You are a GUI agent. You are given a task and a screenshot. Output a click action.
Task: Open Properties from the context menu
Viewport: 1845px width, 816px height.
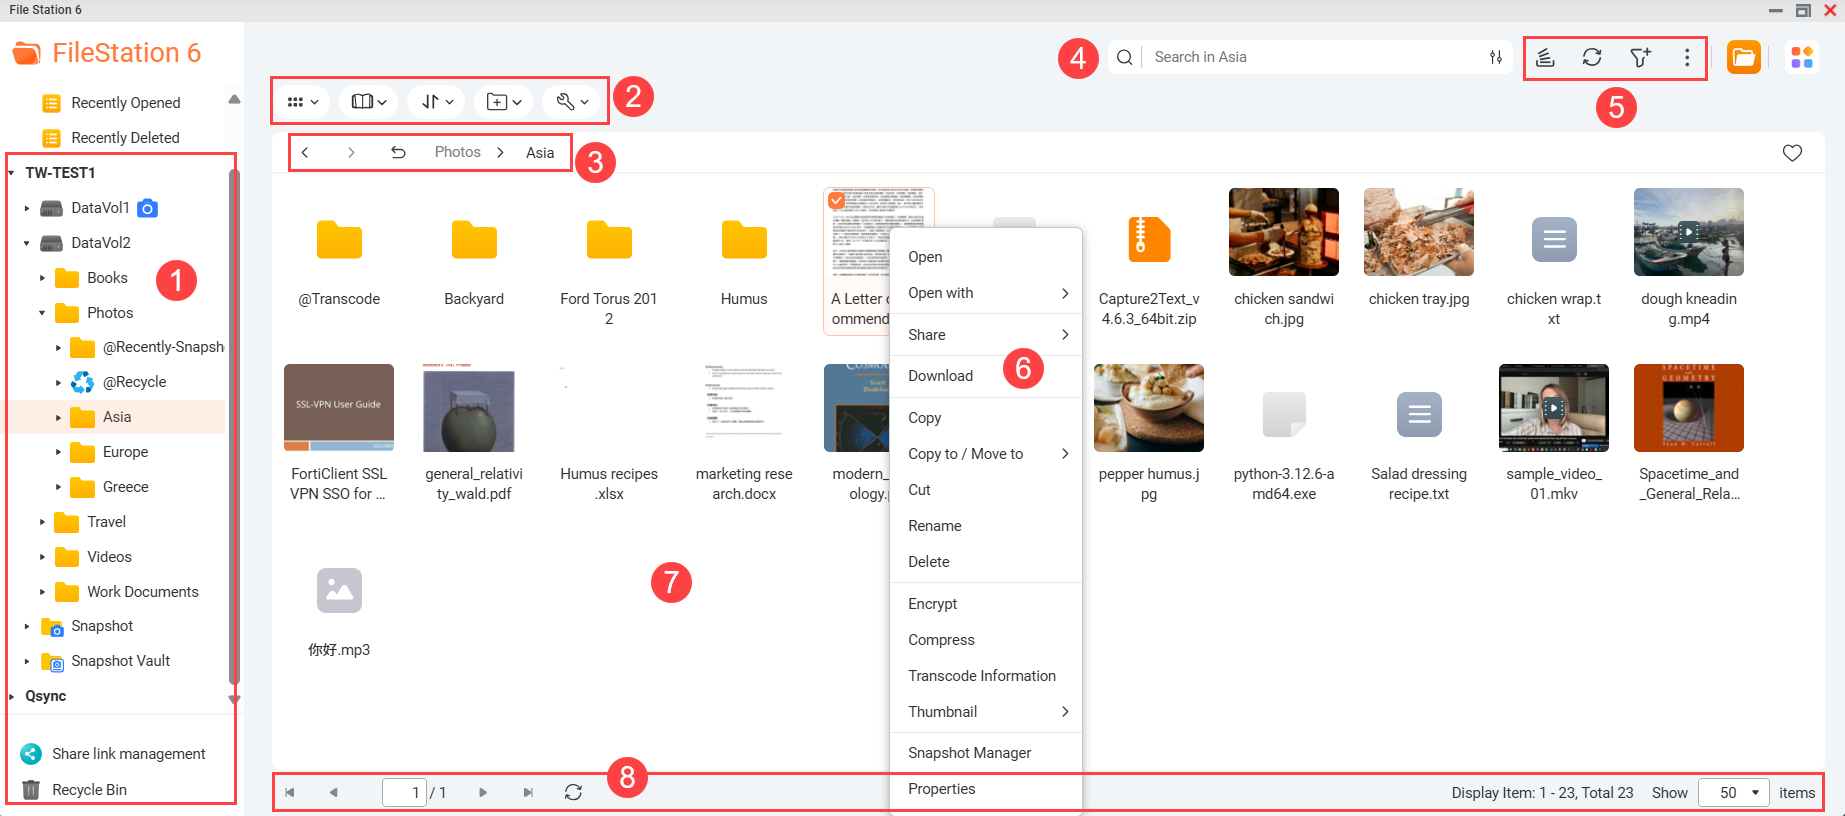point(986,789)
